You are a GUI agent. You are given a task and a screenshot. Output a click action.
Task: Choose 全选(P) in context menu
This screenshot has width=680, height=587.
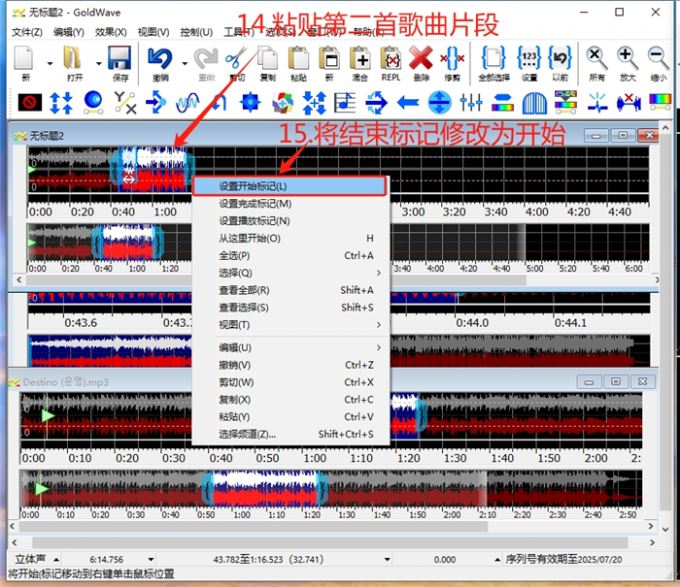[x=291, y=256]
